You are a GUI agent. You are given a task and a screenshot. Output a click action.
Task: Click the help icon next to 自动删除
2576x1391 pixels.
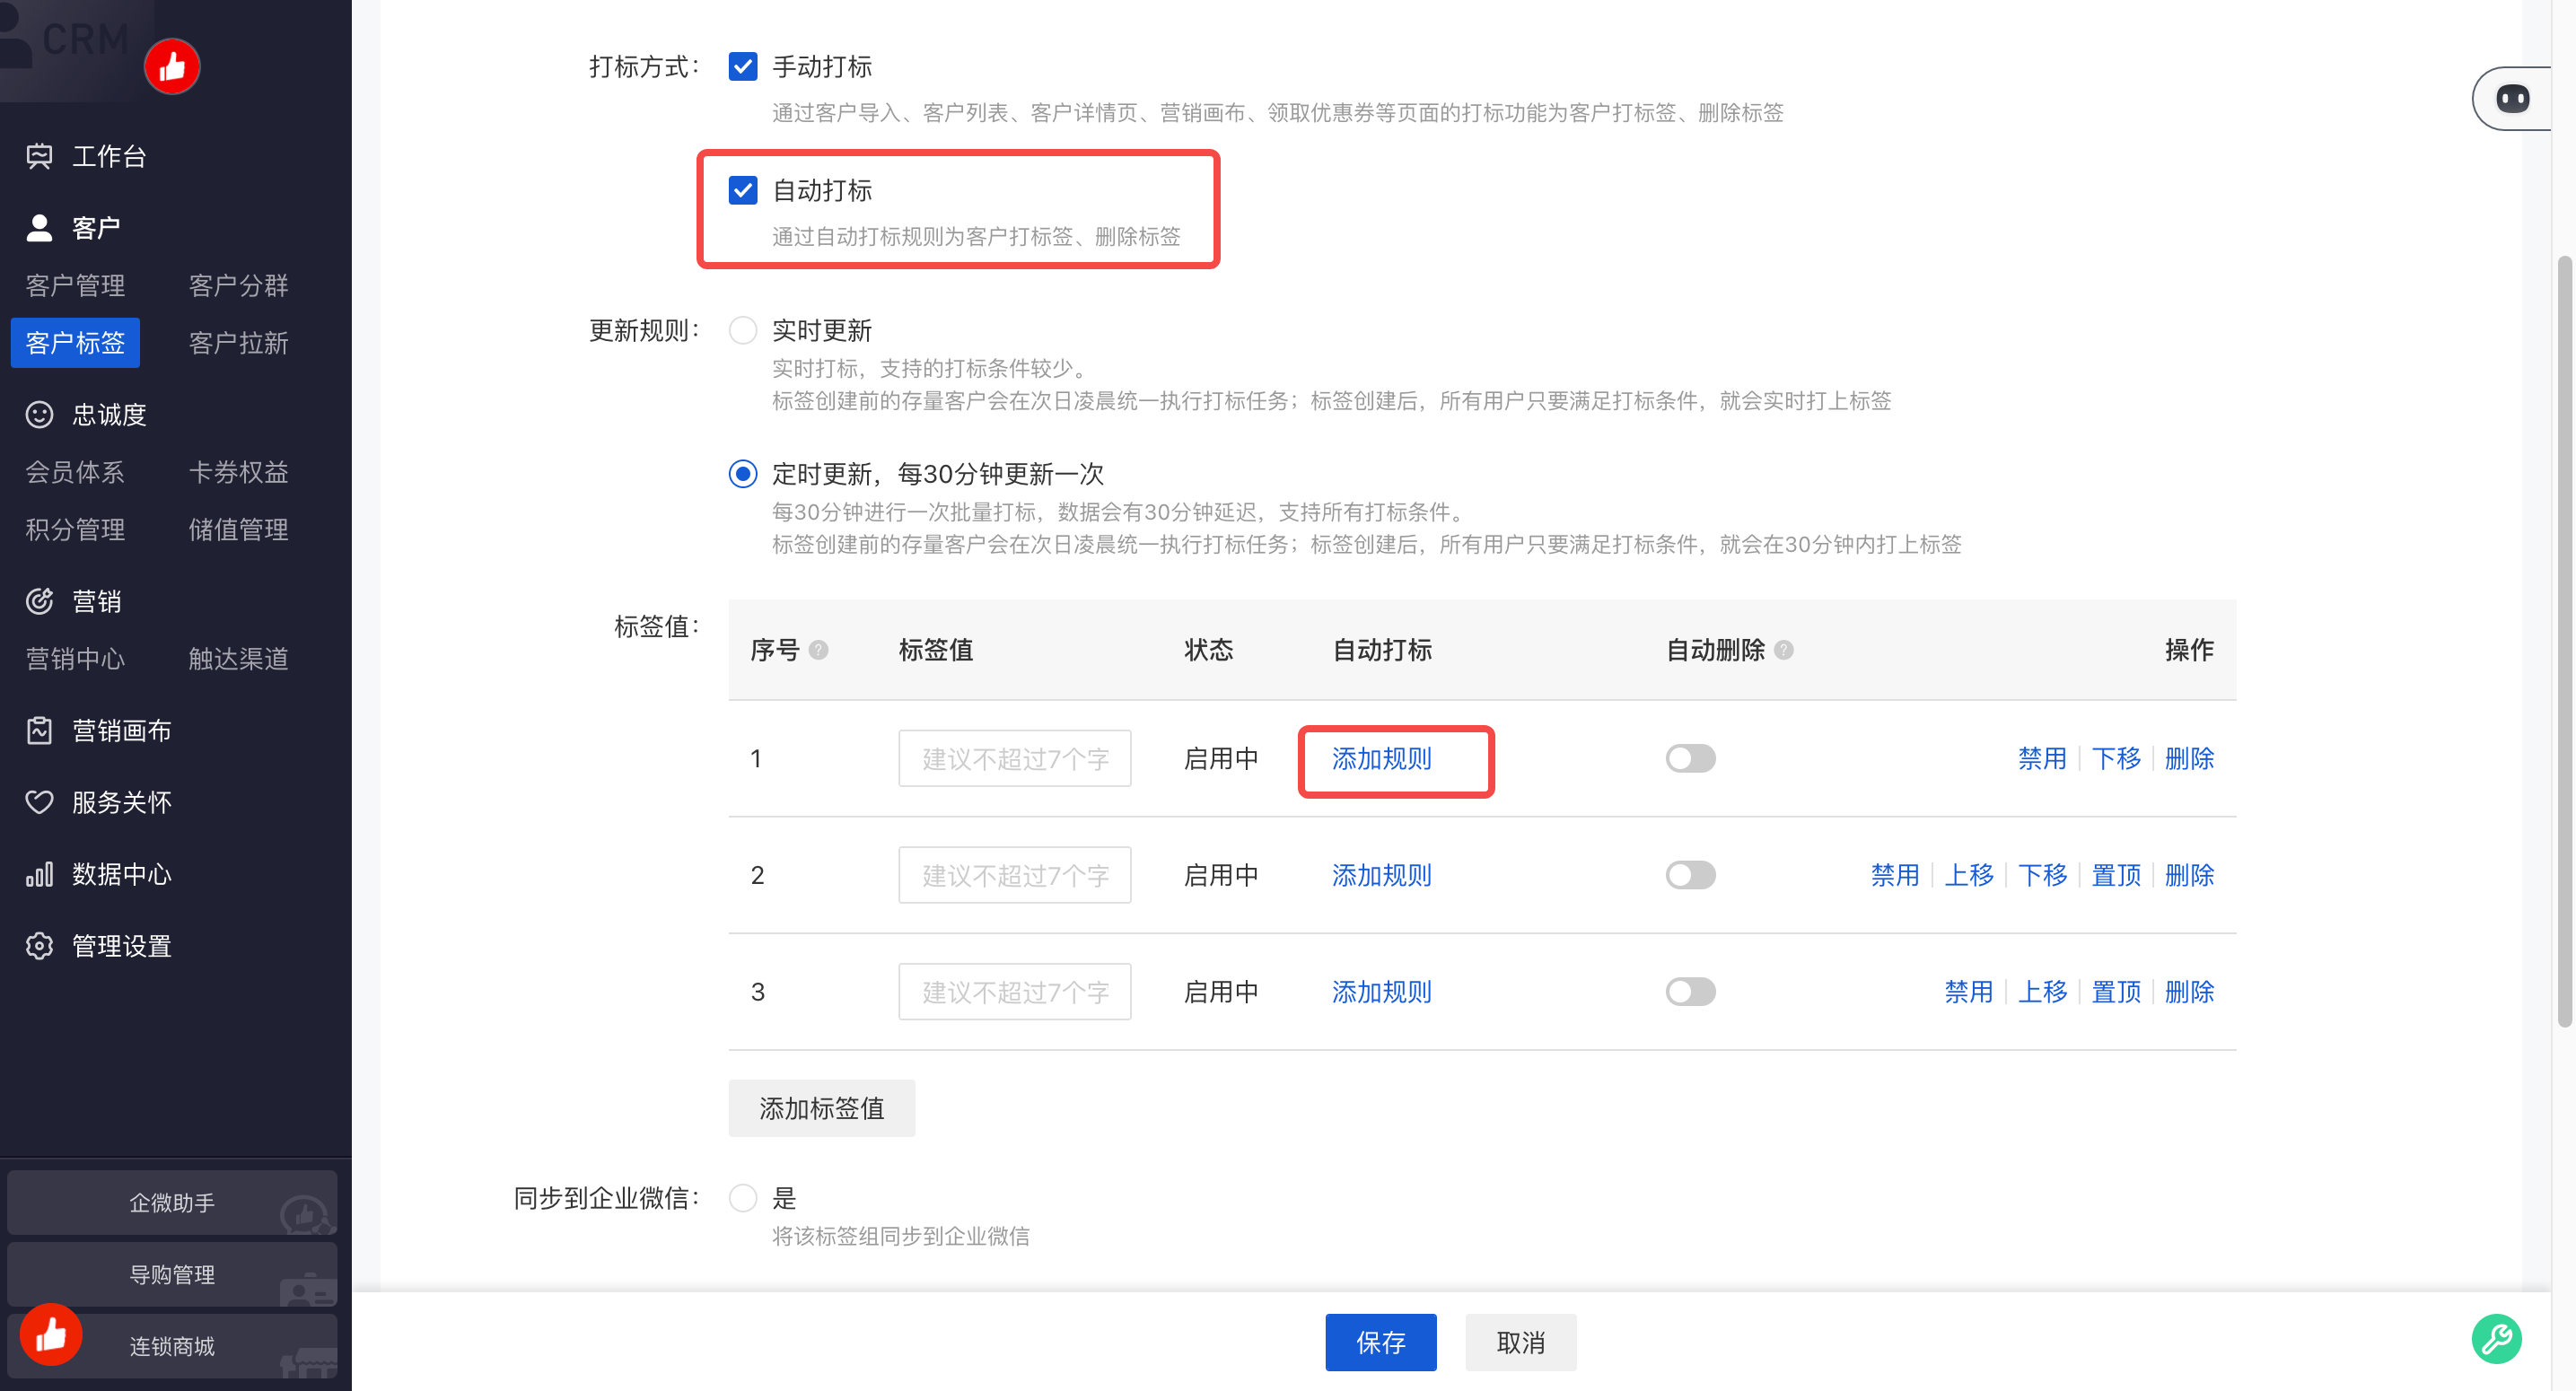tap(1783, 650)
